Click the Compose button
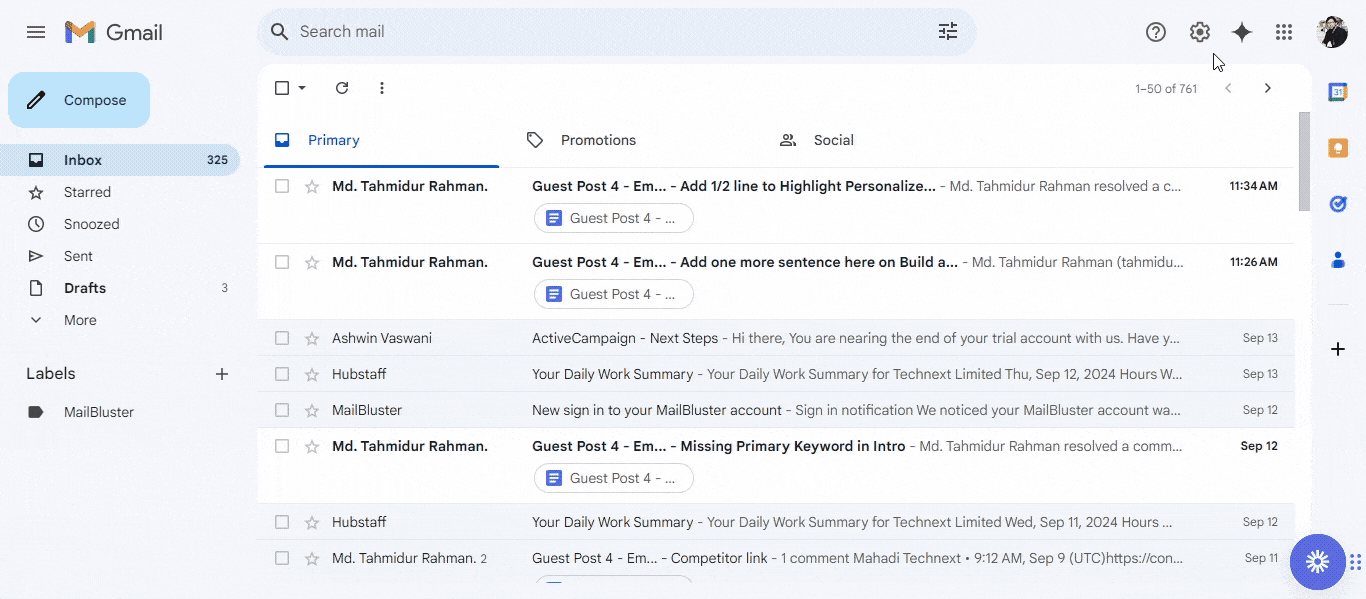 click(78, 100)
